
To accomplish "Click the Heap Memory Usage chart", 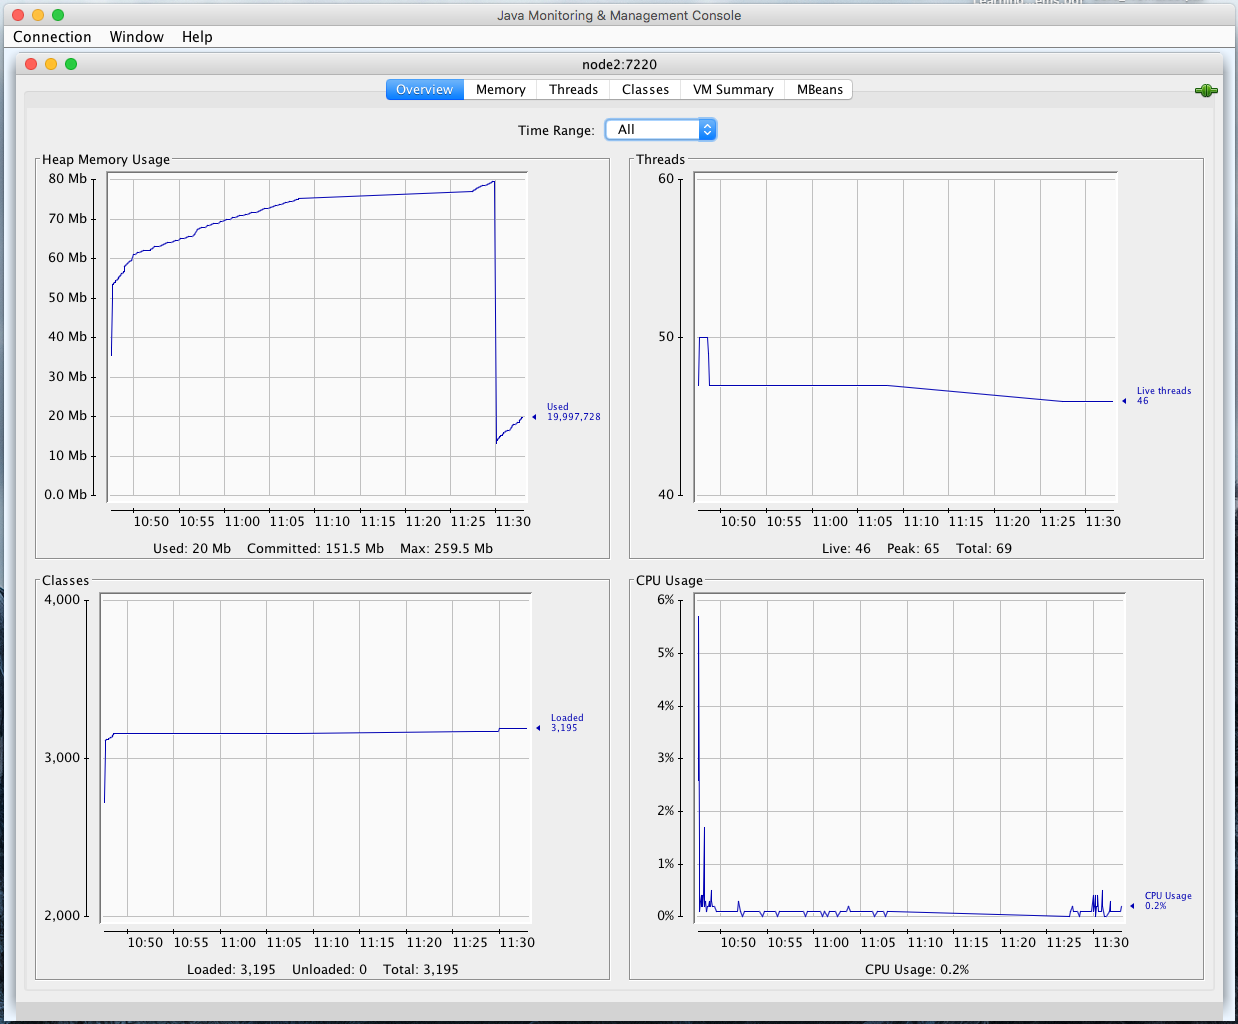I will tap(317, 336).
